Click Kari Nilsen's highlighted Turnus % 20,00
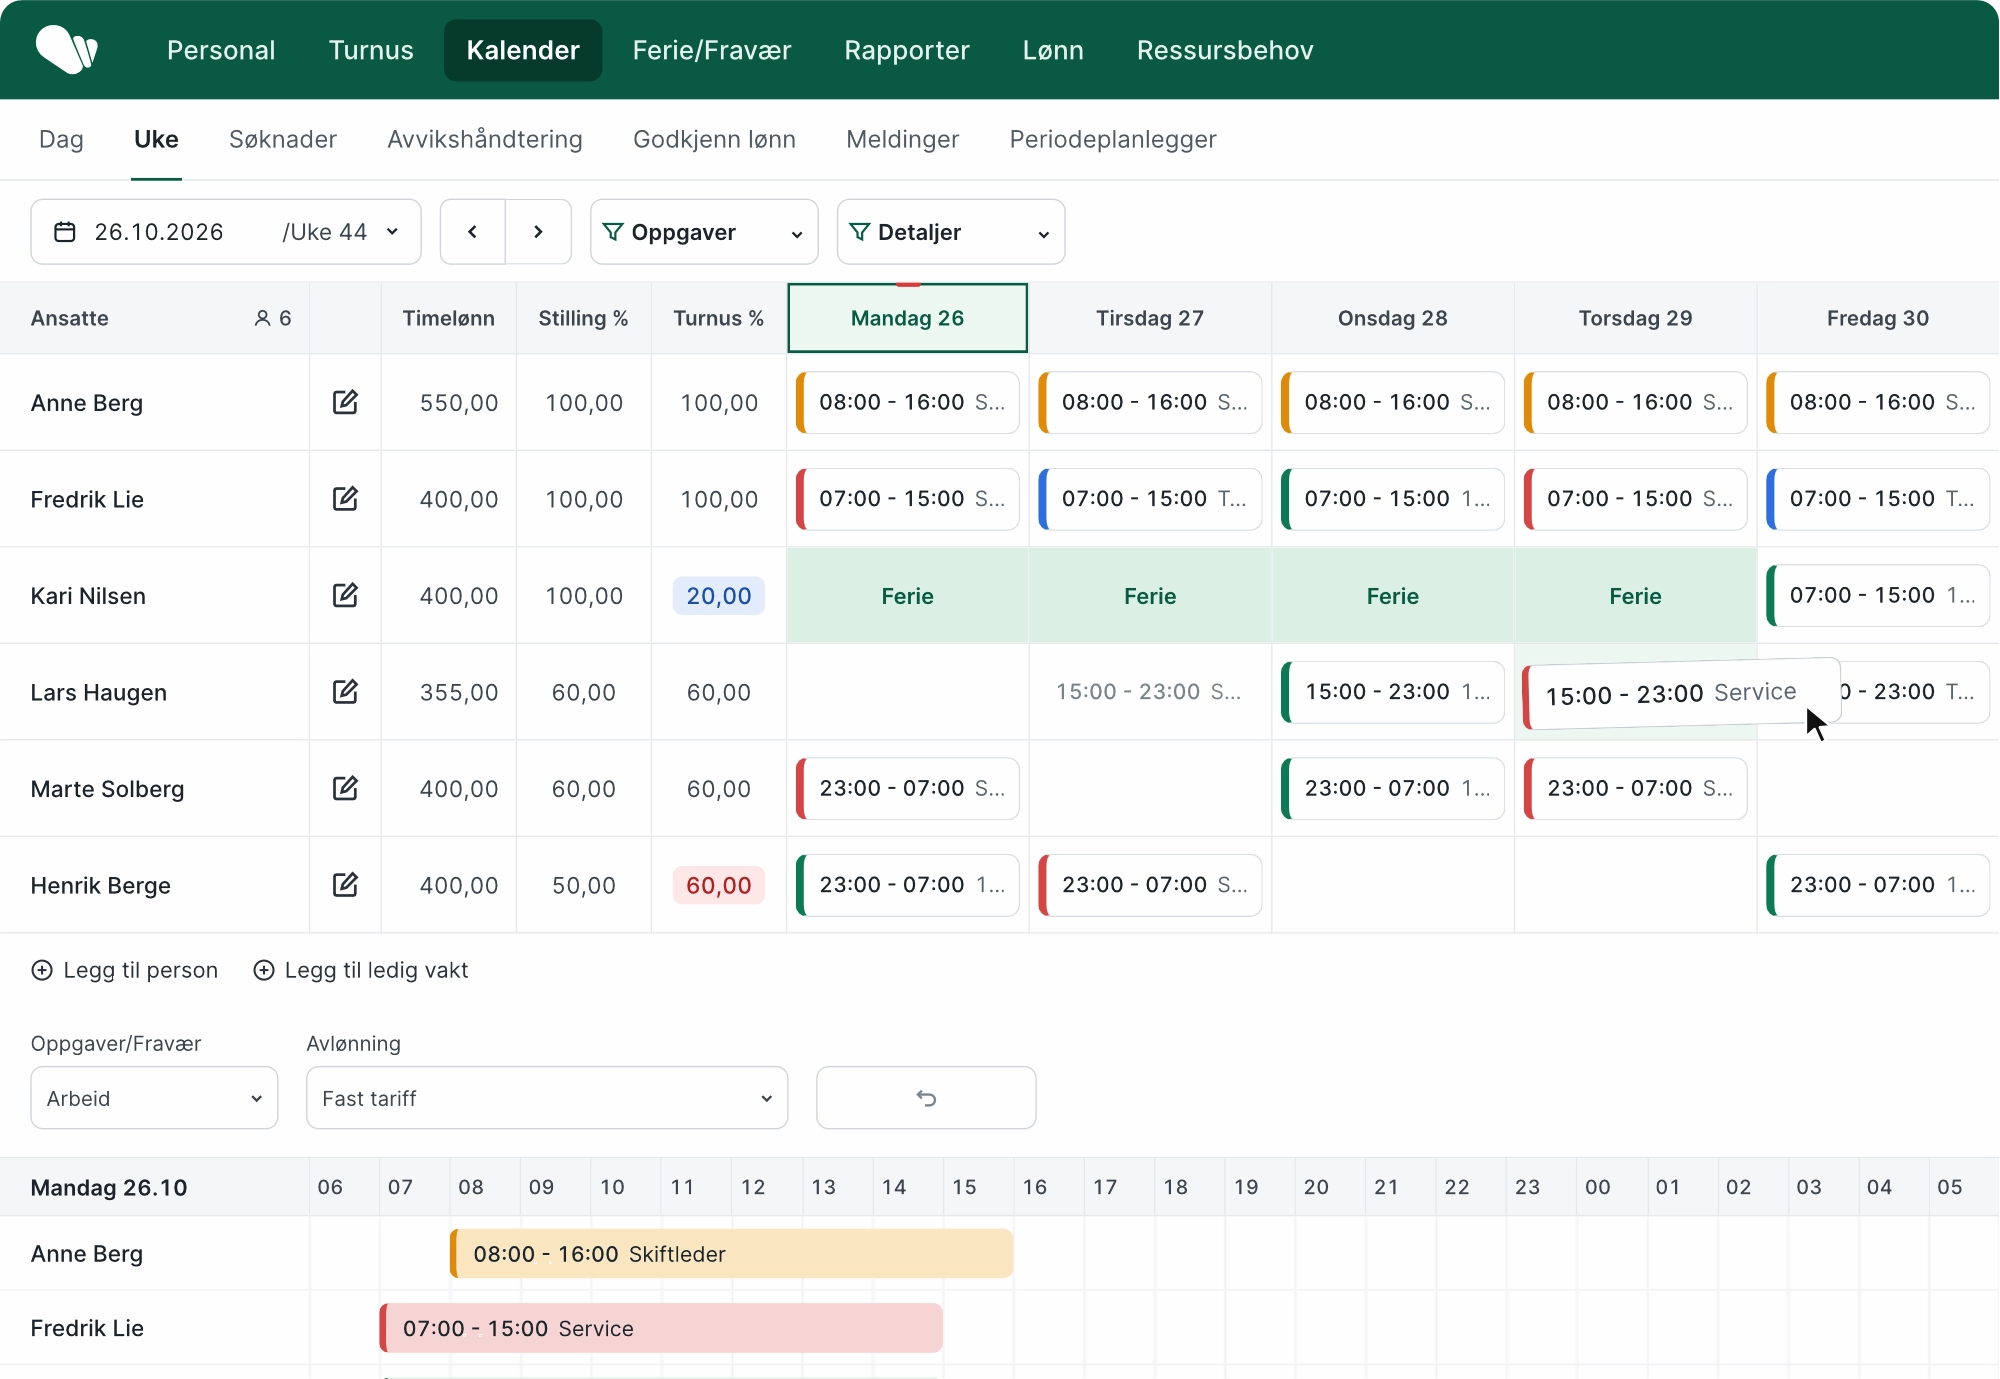The image size is (2000, 1379). 719,595
